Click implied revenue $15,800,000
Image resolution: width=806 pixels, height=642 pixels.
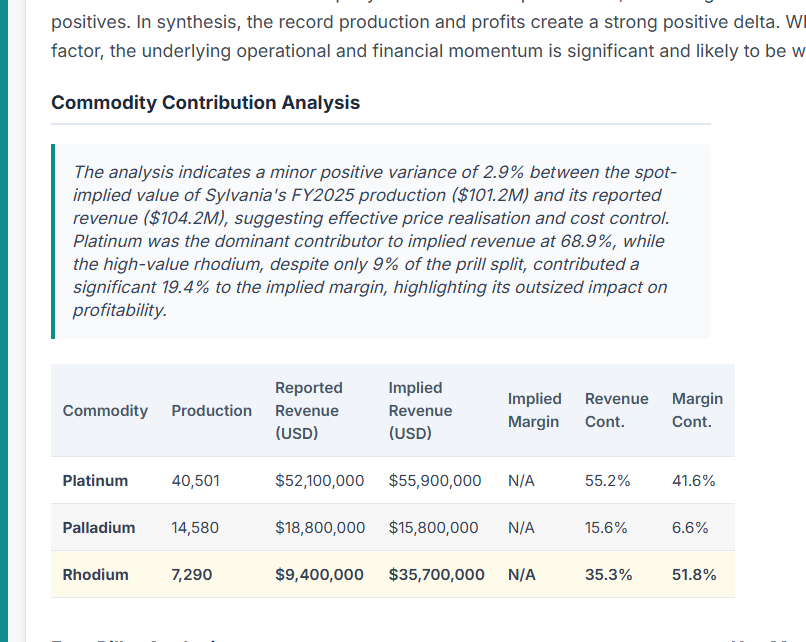click(433, 528)
